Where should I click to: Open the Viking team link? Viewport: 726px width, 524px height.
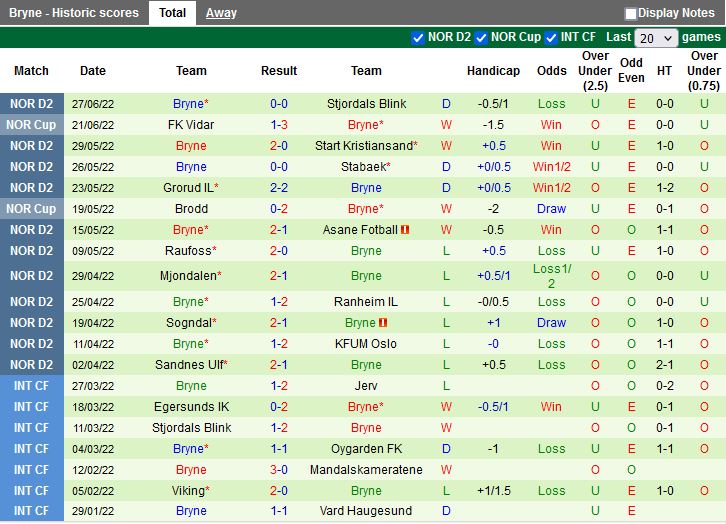pos(190,491)
